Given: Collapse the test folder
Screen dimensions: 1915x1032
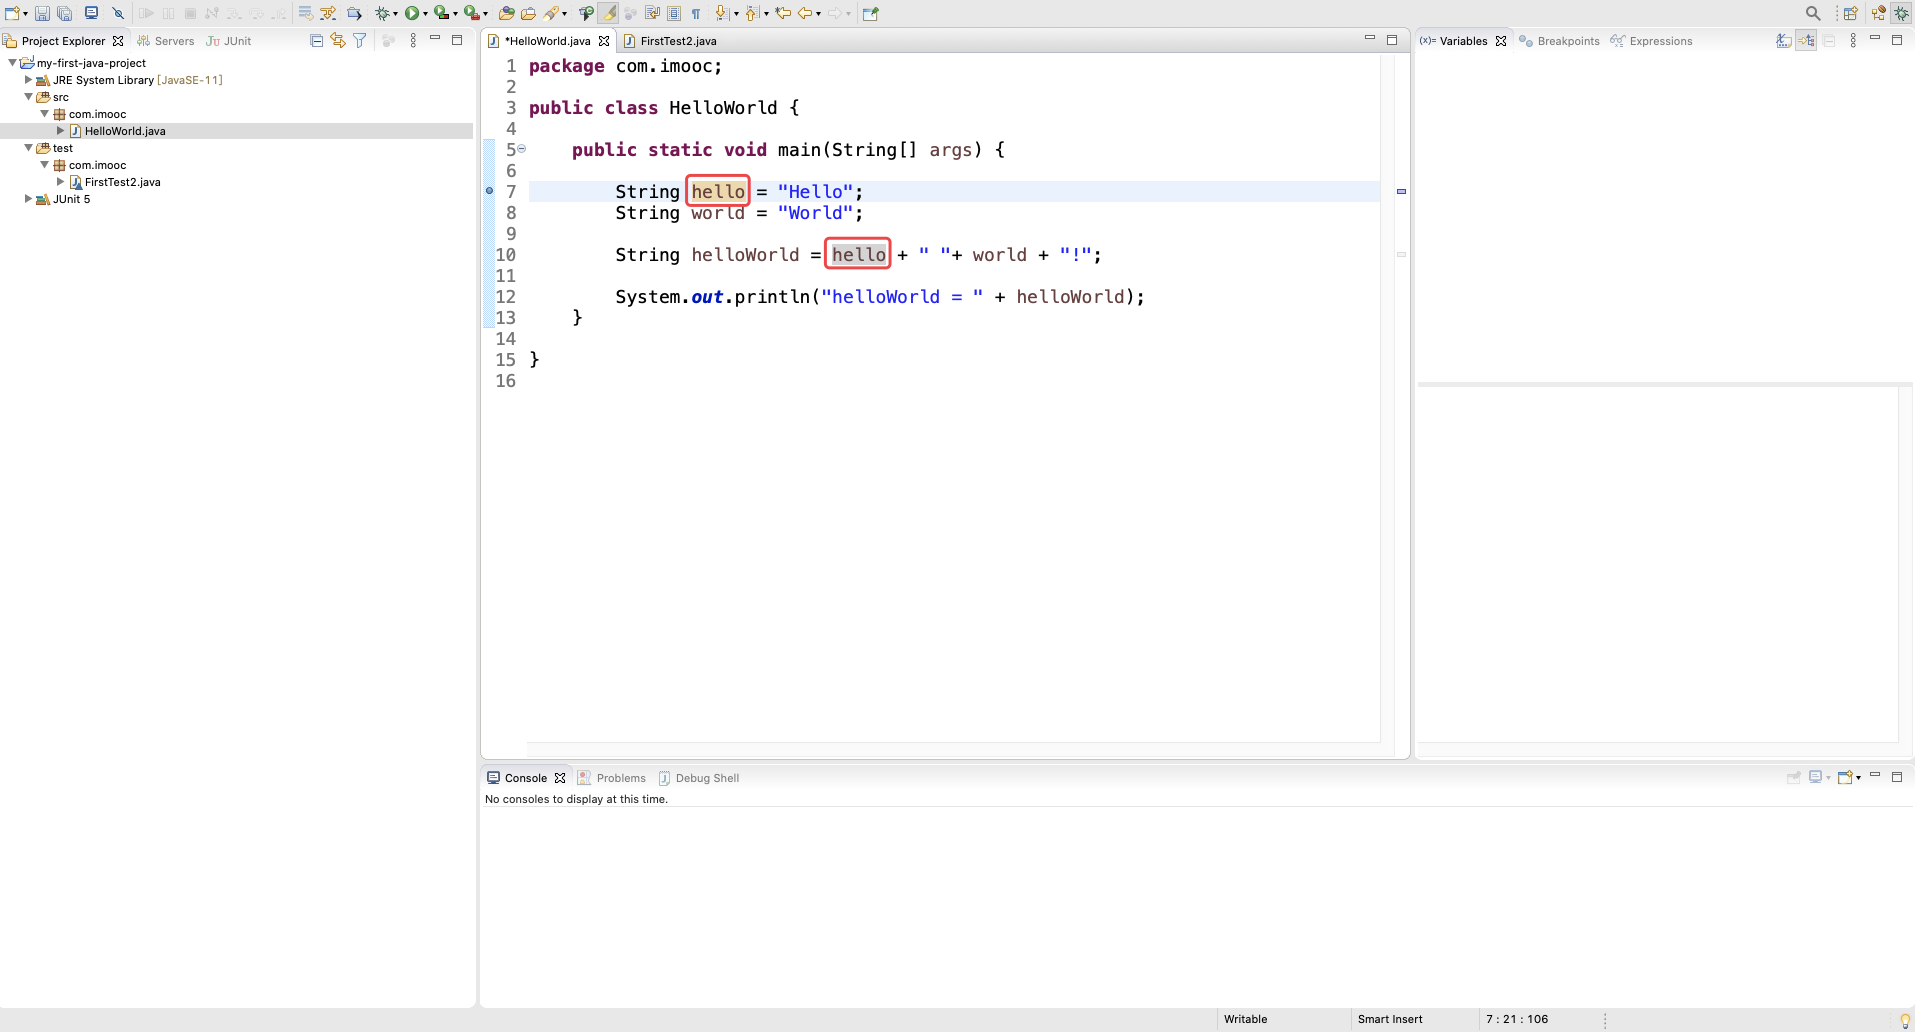Looking at the screenshot, I should (x=29, y=147).
